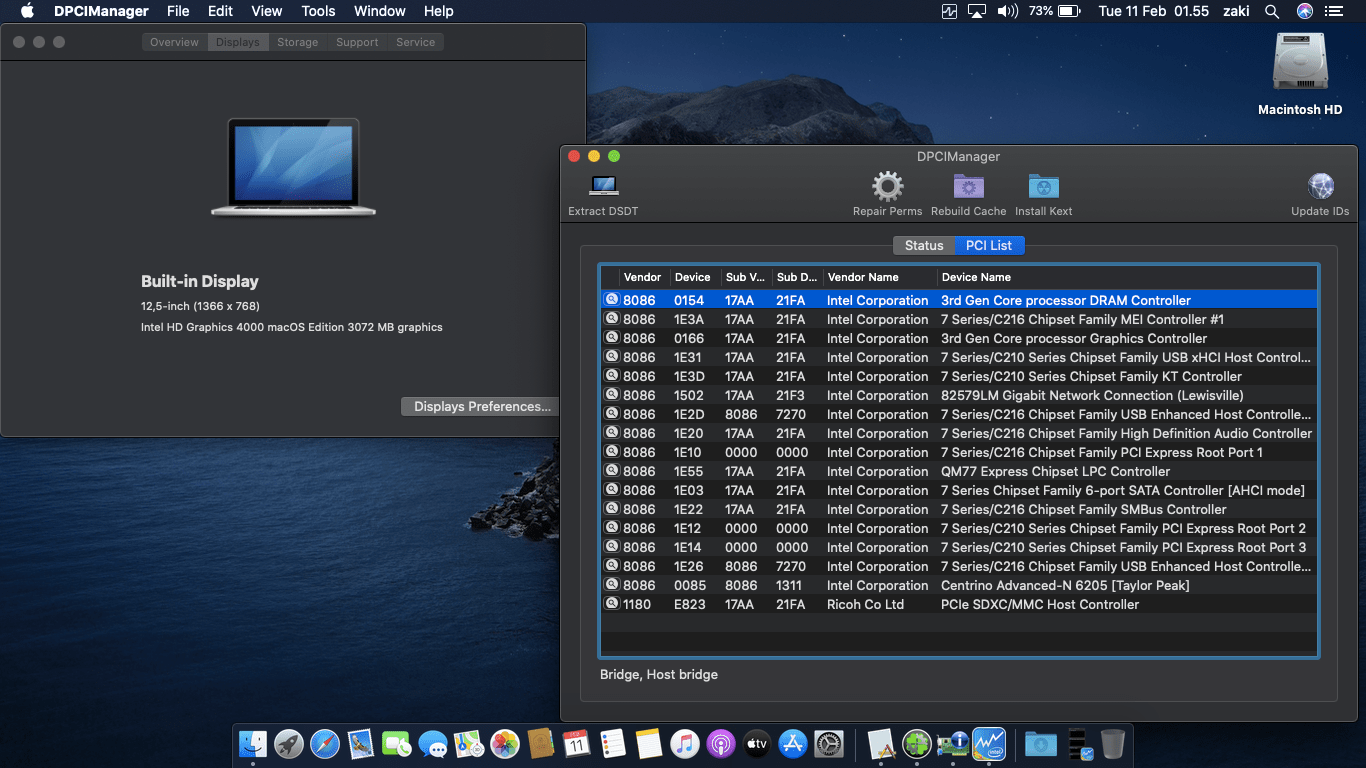
Task: Sort the PCI list by the Vendor column
Action: (645, 277)
